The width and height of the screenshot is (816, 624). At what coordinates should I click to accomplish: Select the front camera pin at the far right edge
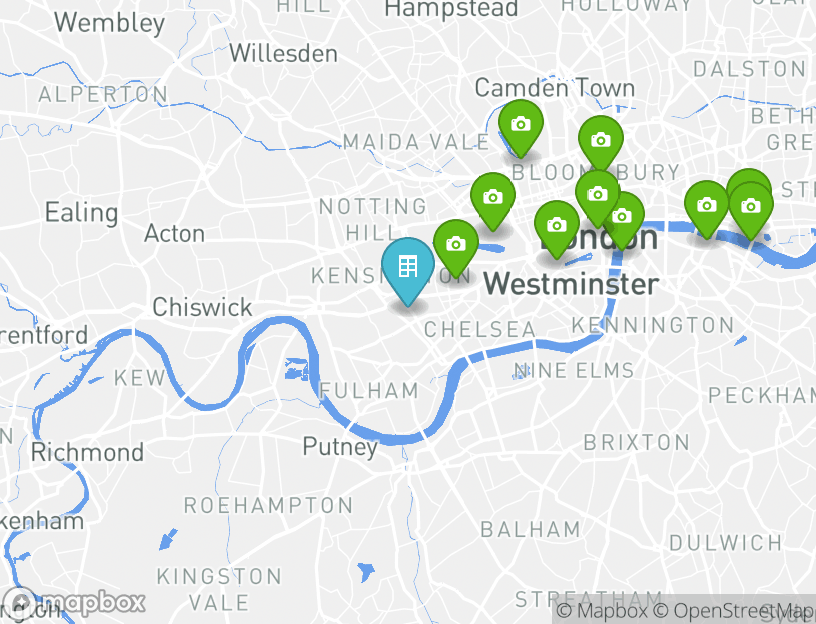(x=751, y=209)
